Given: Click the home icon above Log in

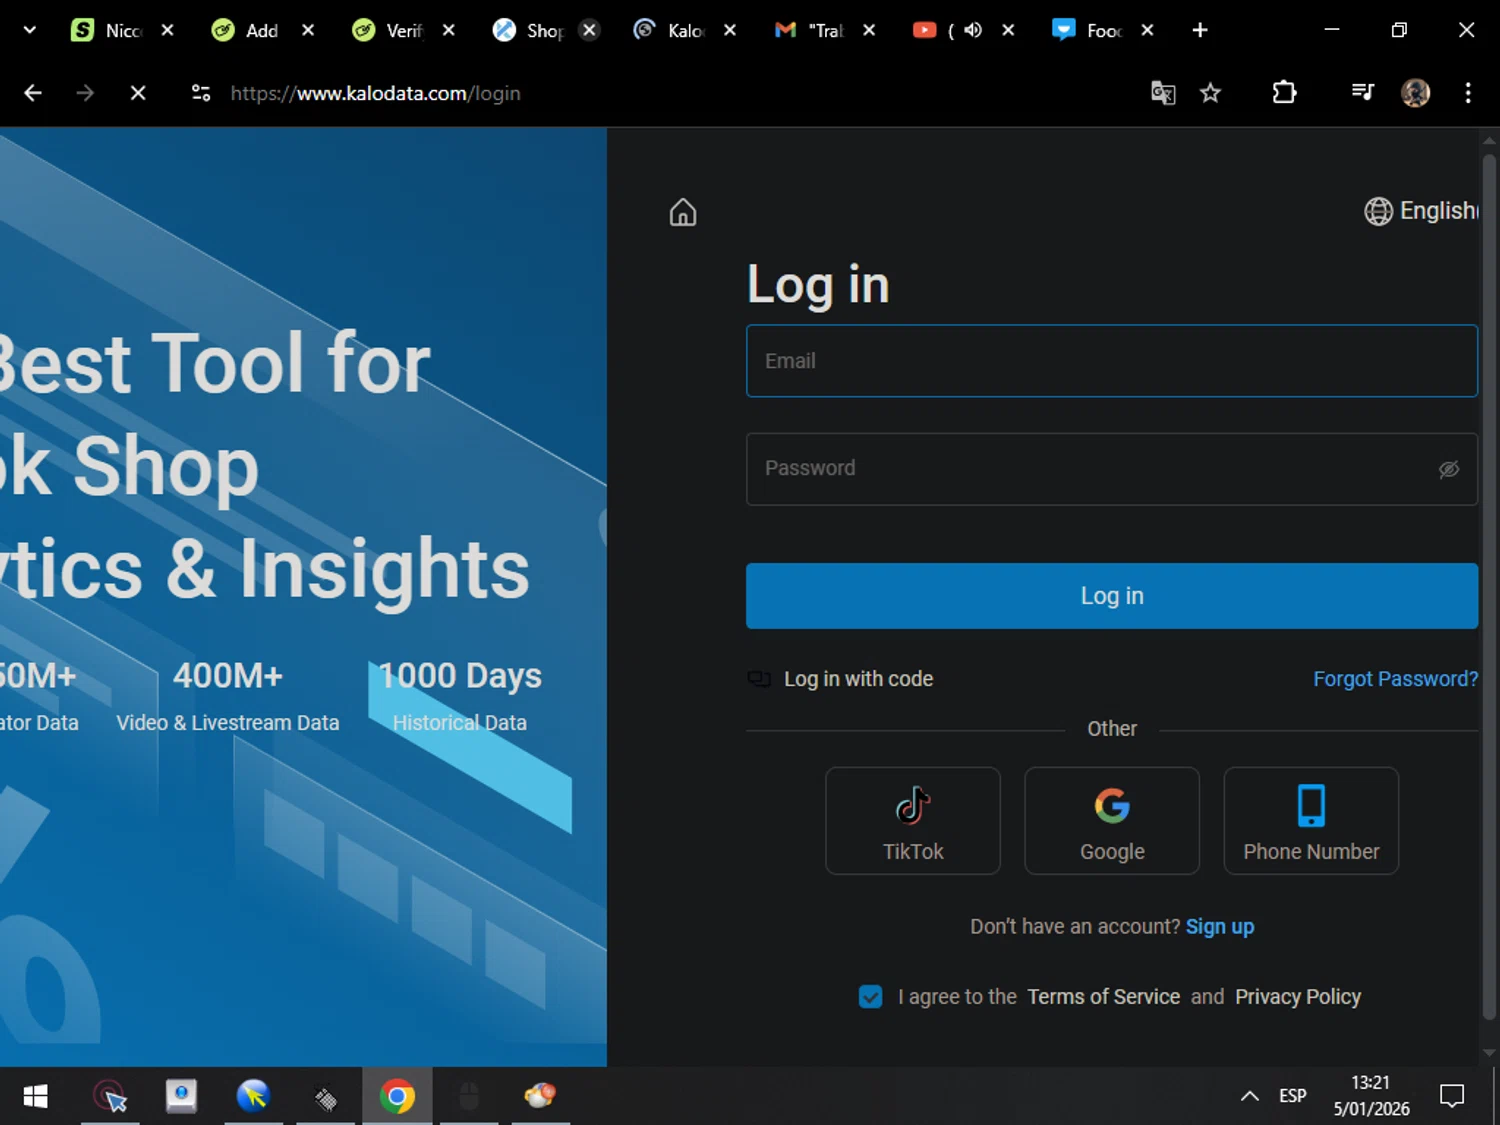Looking at the screenshot, I should point(683,212).
